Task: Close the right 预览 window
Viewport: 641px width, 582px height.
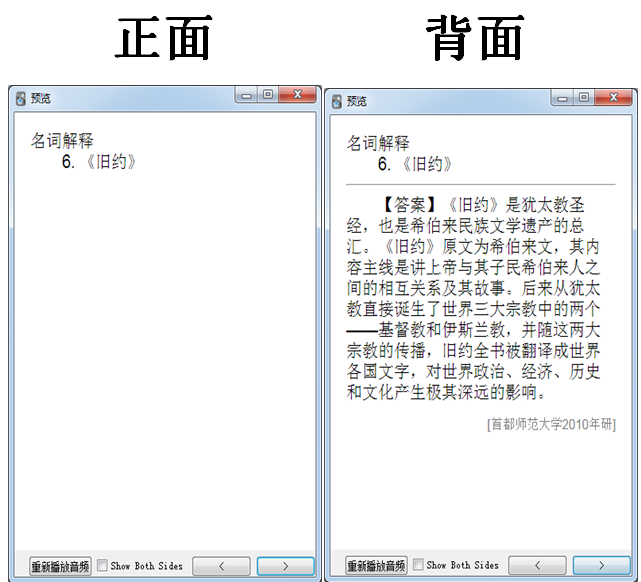Action: pos(614,98)
